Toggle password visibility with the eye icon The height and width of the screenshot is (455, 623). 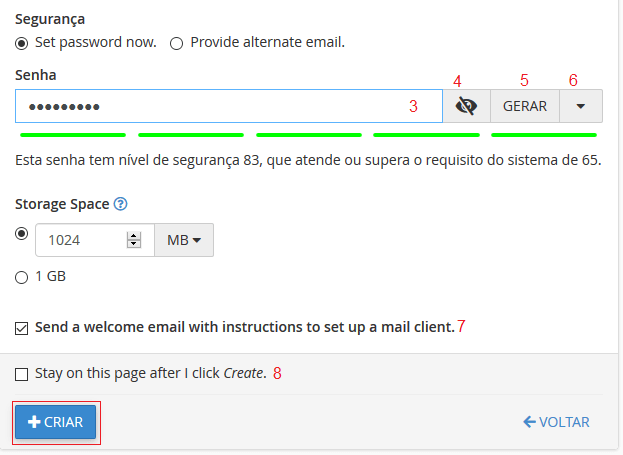(466, 106)
